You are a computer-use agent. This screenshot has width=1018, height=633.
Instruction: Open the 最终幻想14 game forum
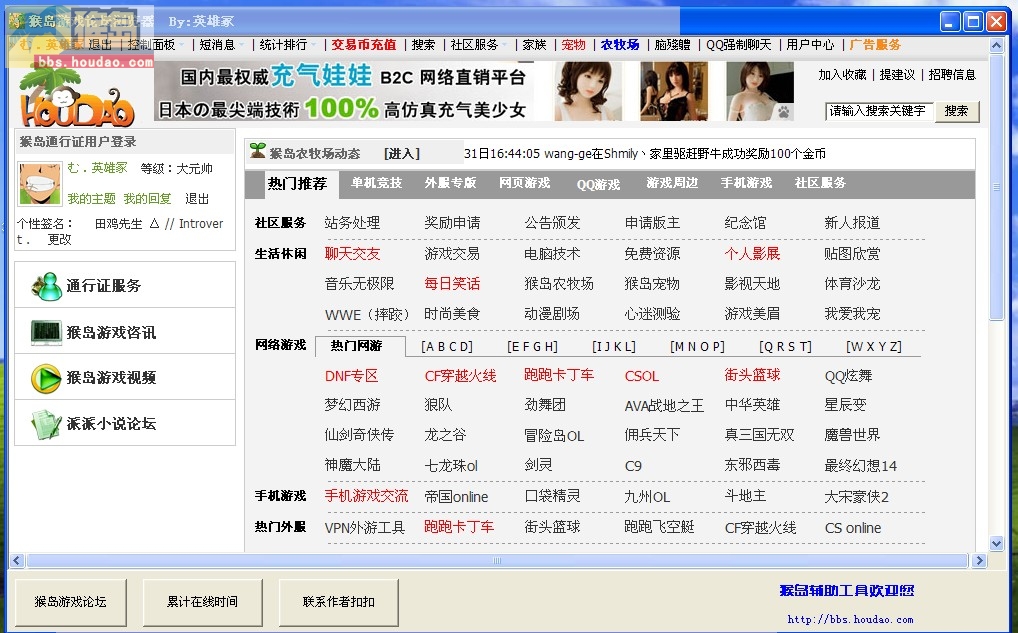click(861, 465)
